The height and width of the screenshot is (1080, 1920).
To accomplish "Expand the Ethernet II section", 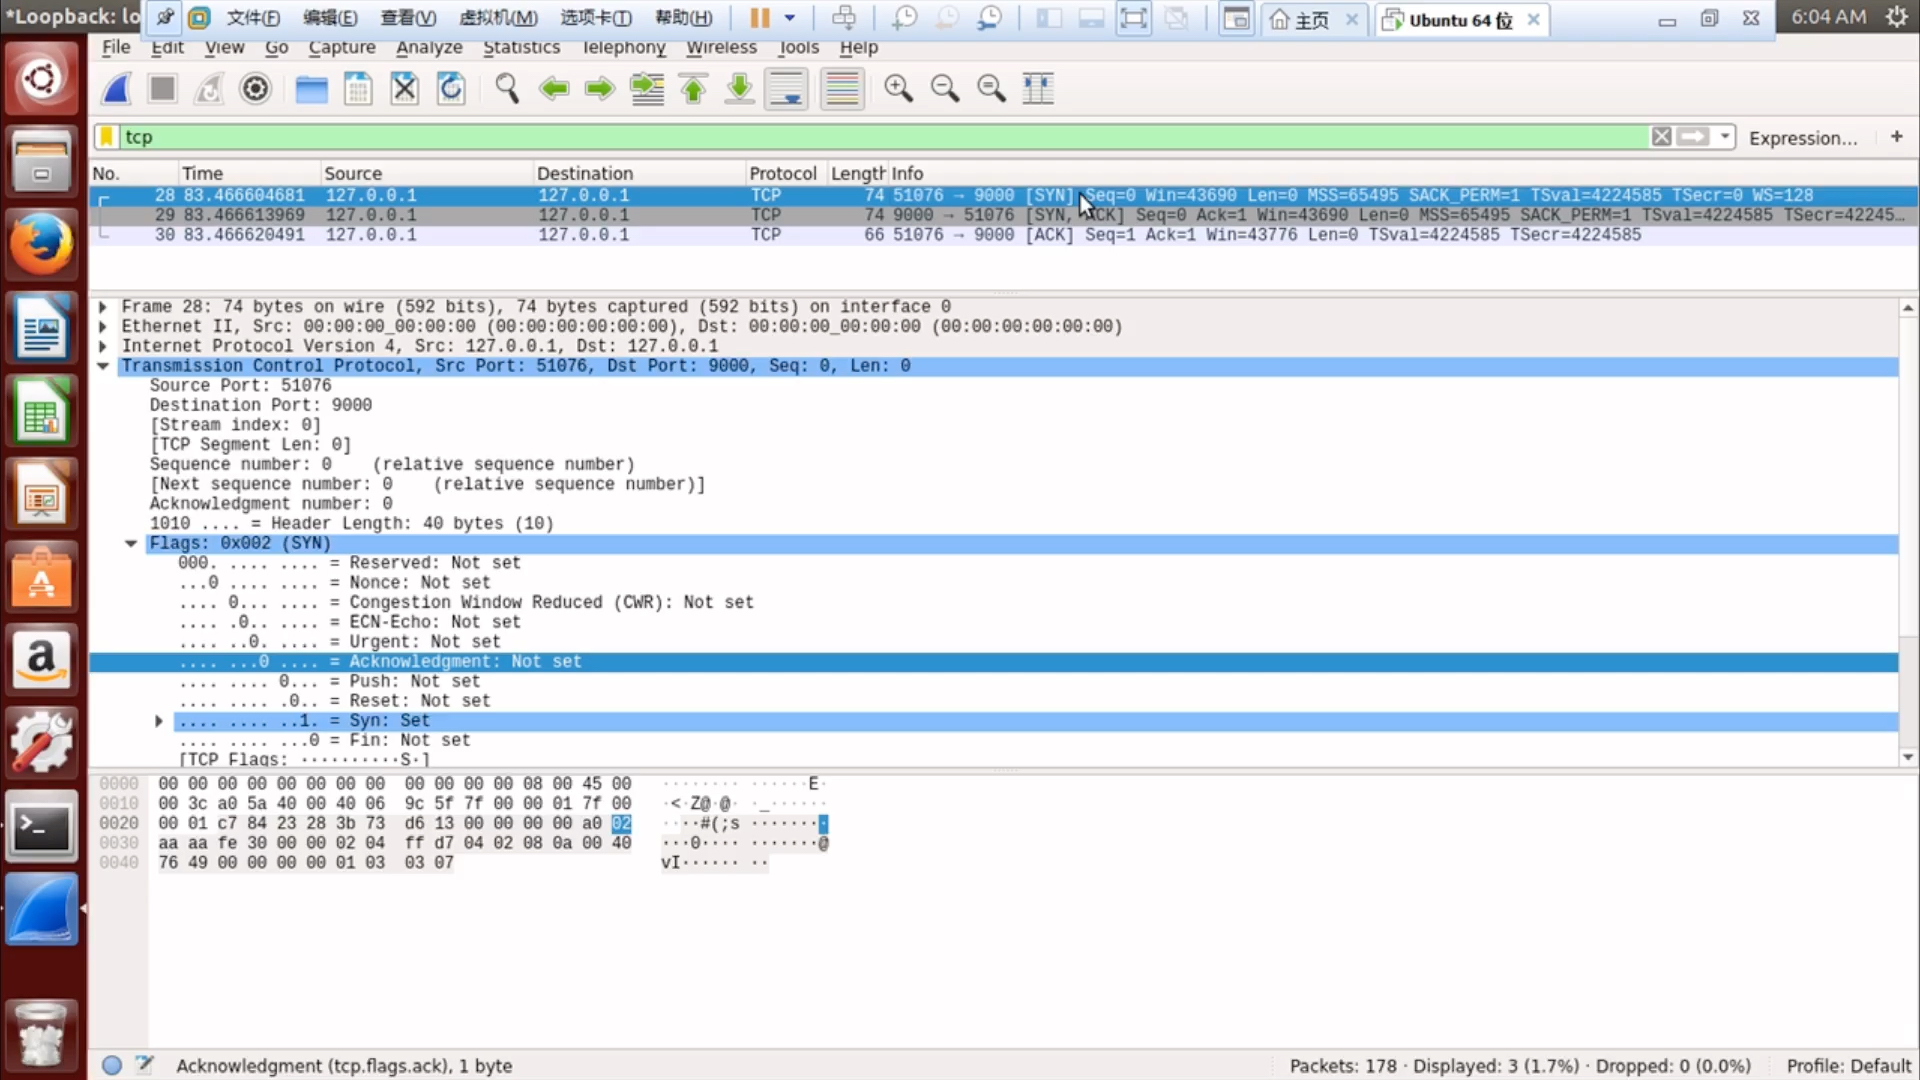I will coord(102,327).
